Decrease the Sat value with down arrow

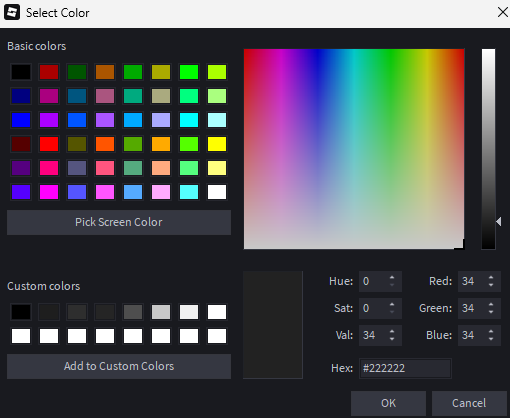pyautogui.click(x=392, y=312)
